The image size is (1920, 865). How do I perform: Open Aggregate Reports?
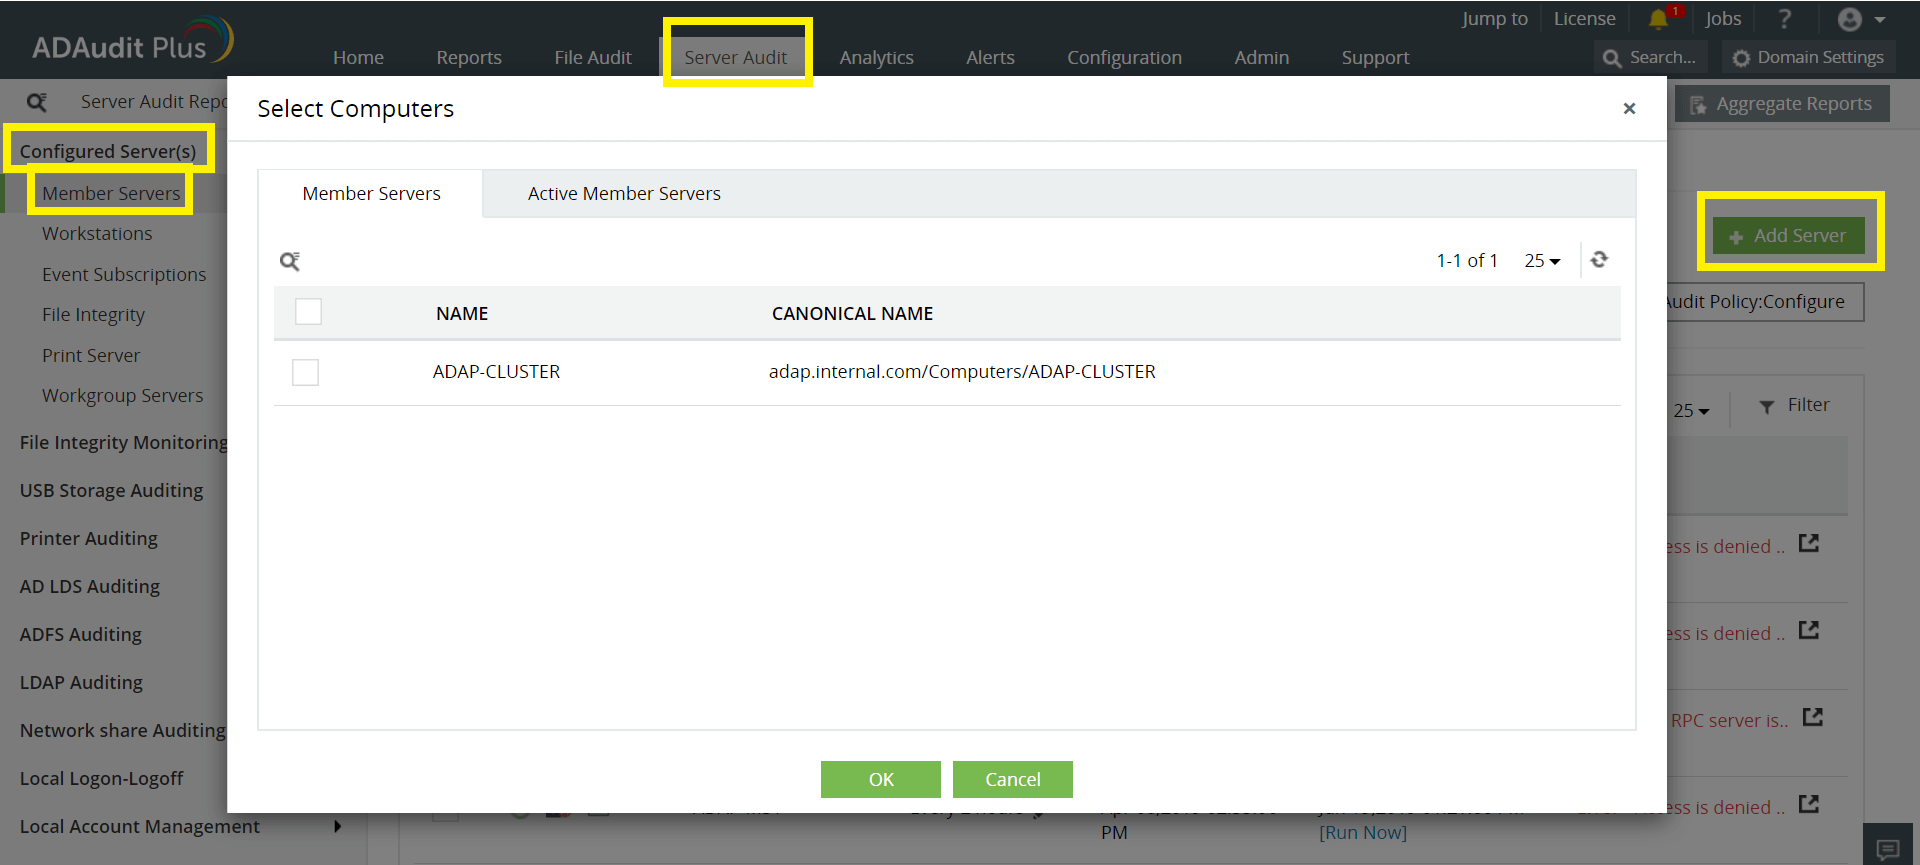[x=1782, y=104]
